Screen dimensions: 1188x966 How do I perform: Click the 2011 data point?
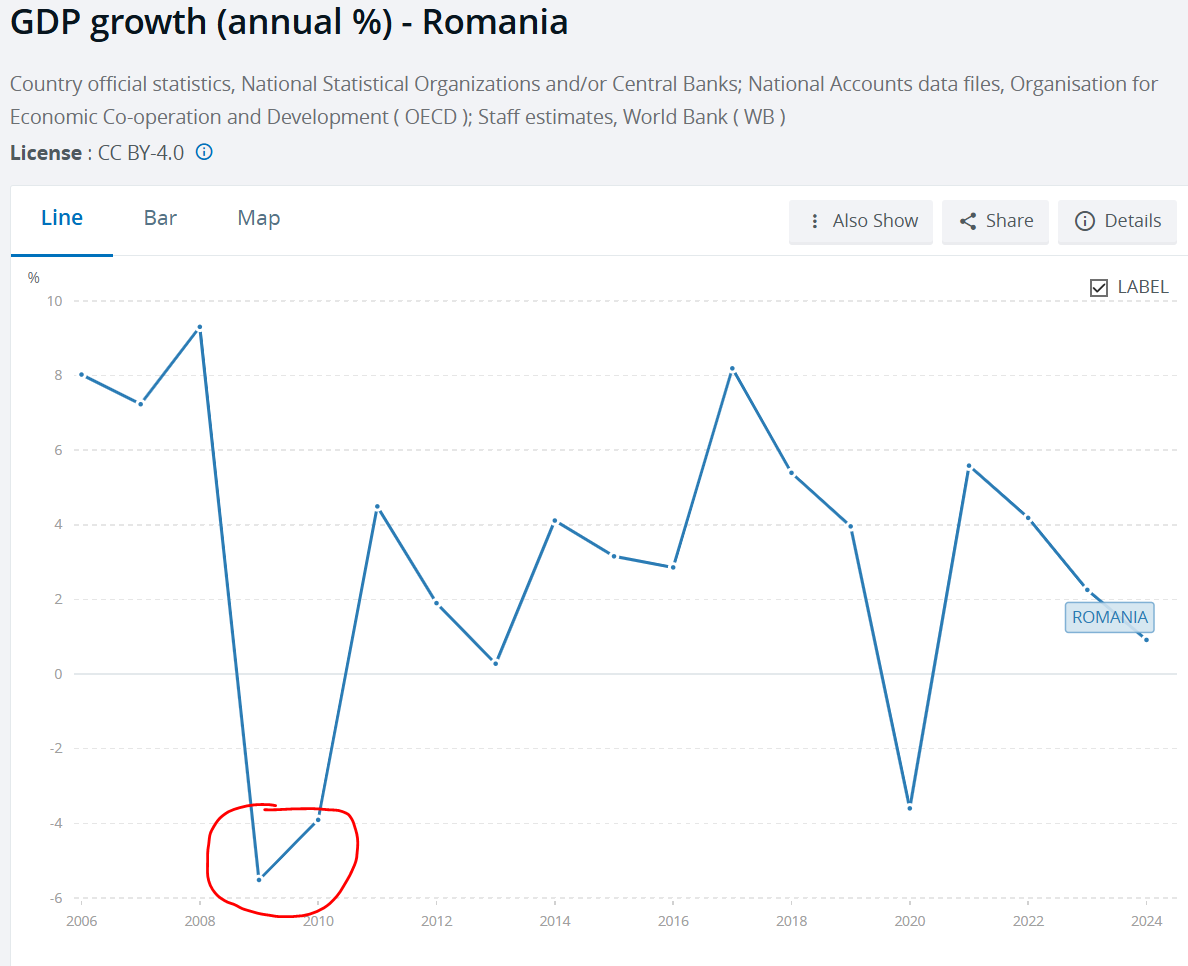[377, 506]
